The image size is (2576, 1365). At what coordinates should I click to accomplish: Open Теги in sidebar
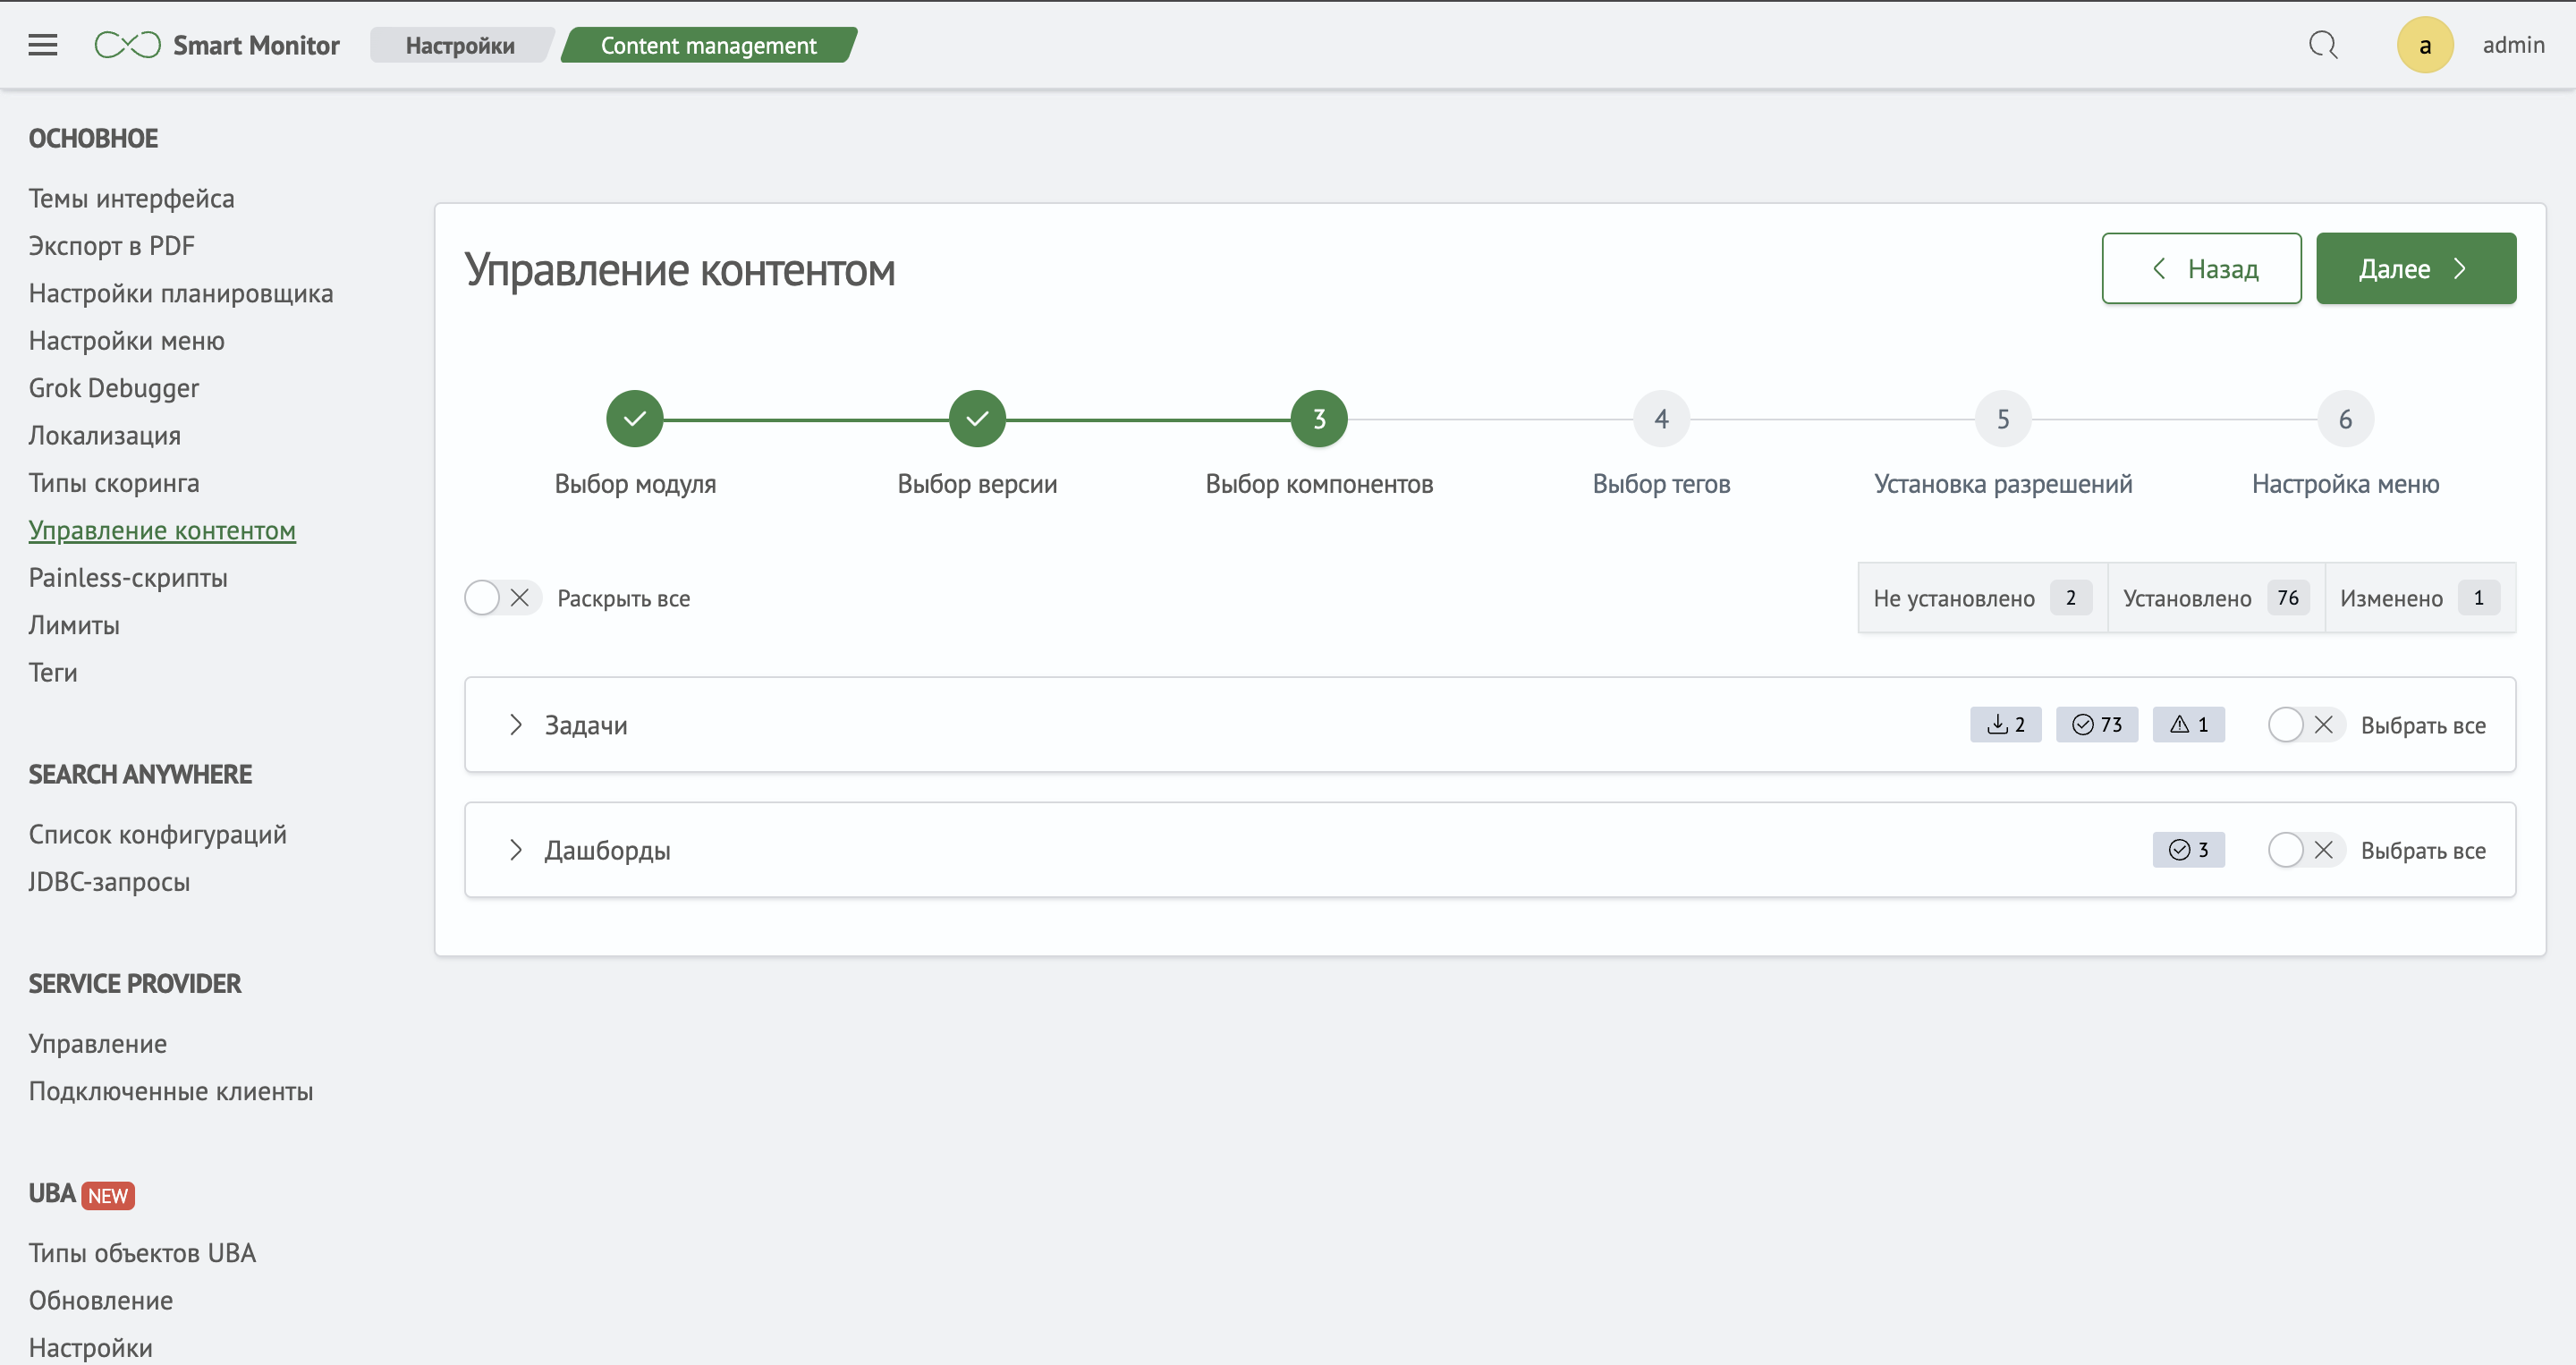52,672
